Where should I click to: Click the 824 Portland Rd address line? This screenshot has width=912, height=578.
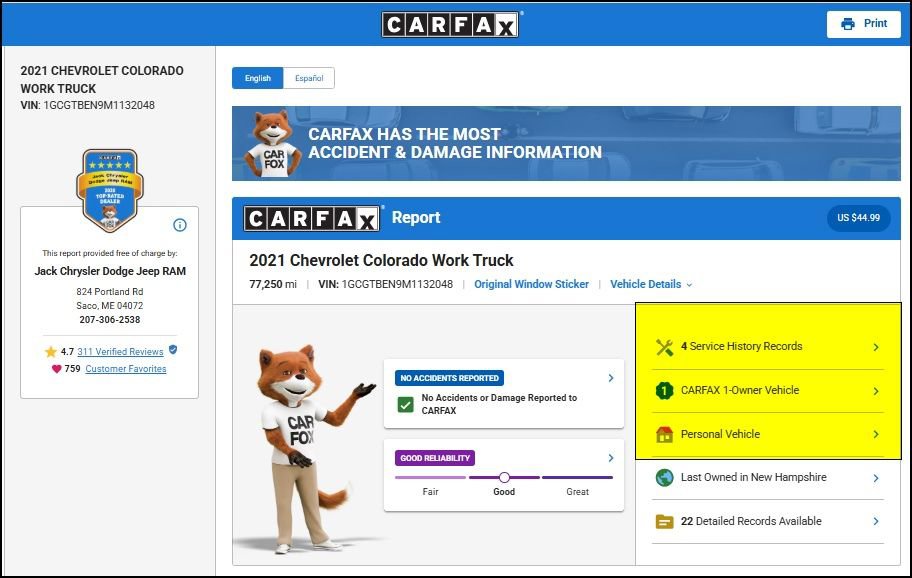(110, 292)
